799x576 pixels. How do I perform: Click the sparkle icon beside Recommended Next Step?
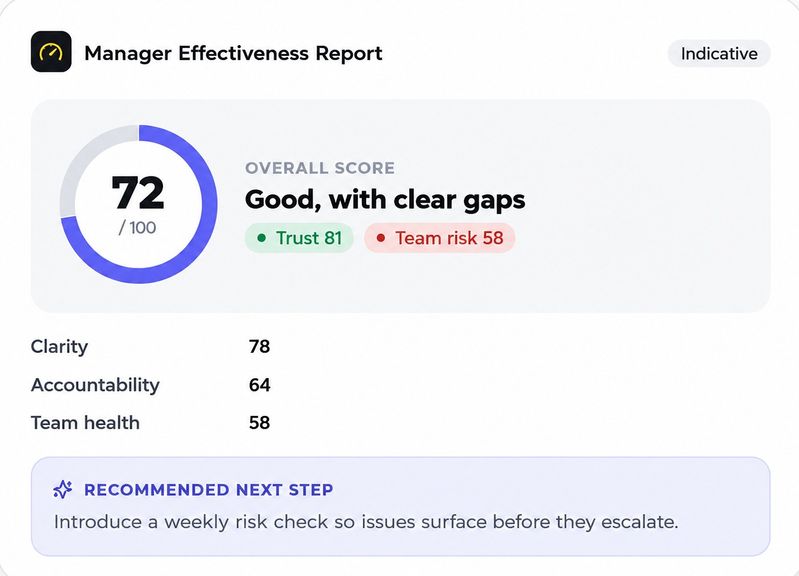tap(63, 489)
